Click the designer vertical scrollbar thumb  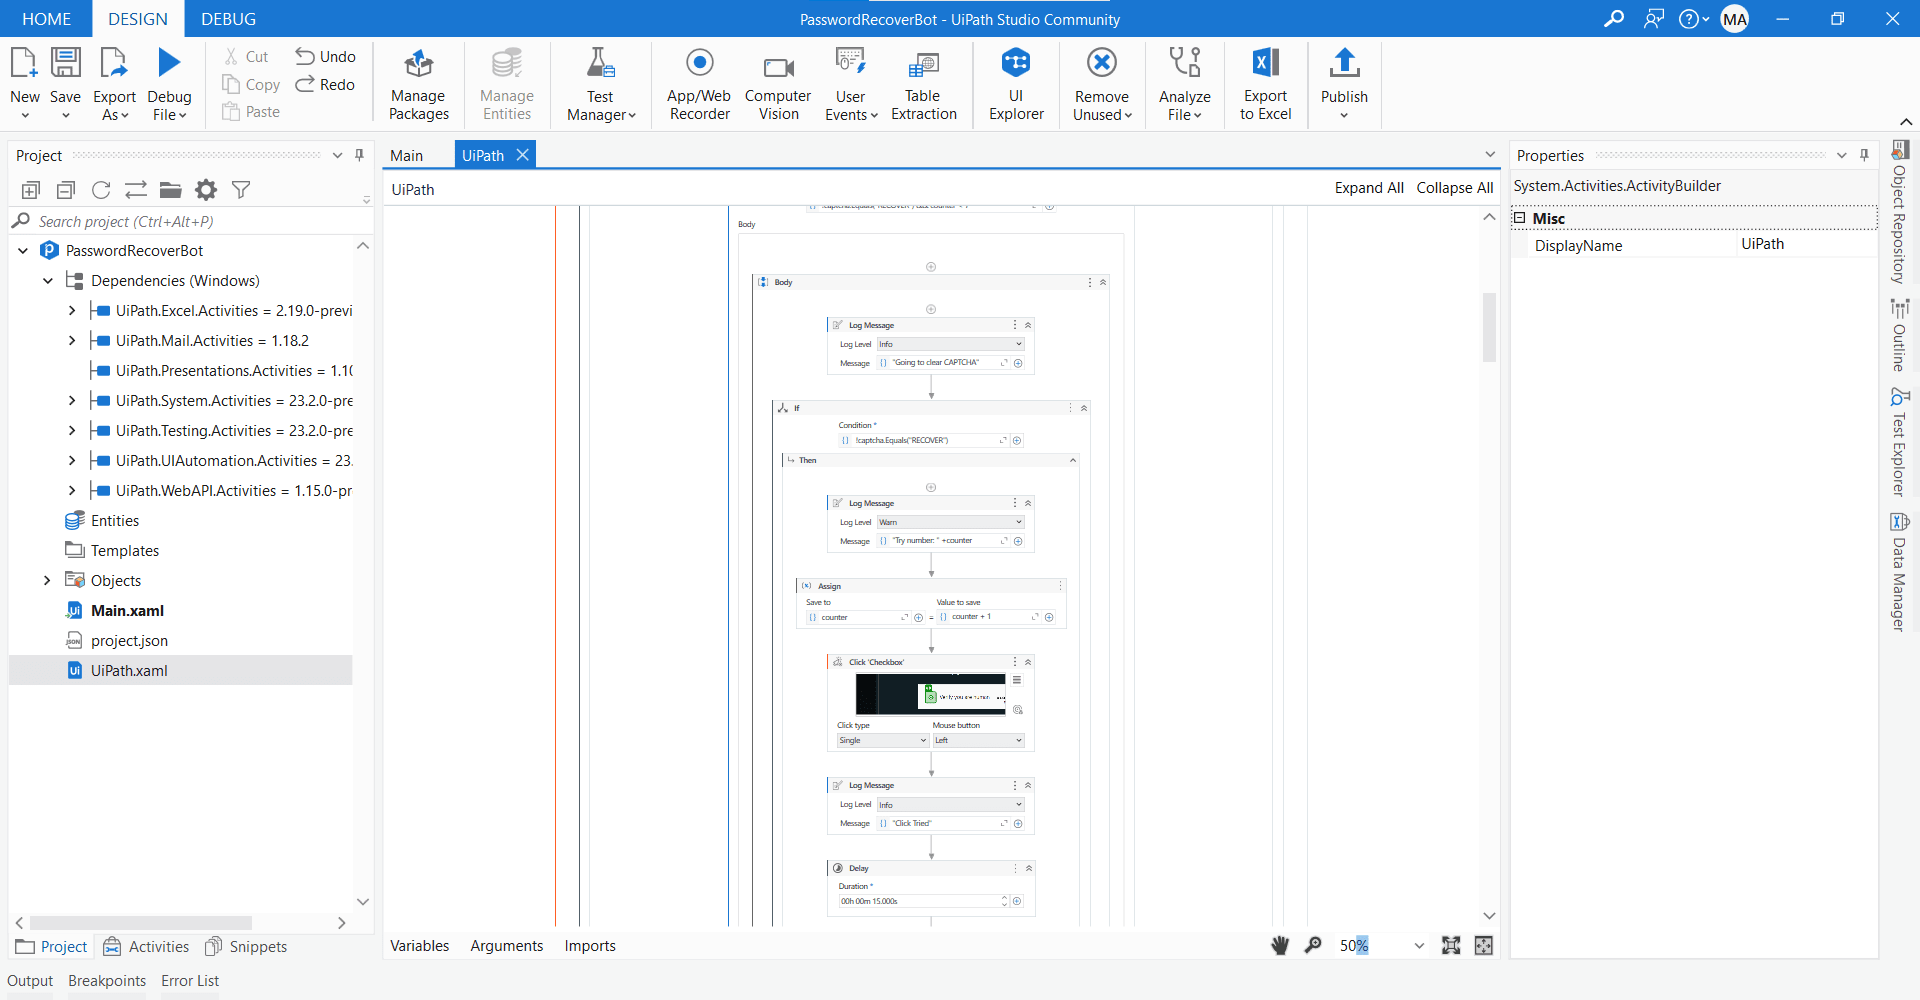(1489, 326)
